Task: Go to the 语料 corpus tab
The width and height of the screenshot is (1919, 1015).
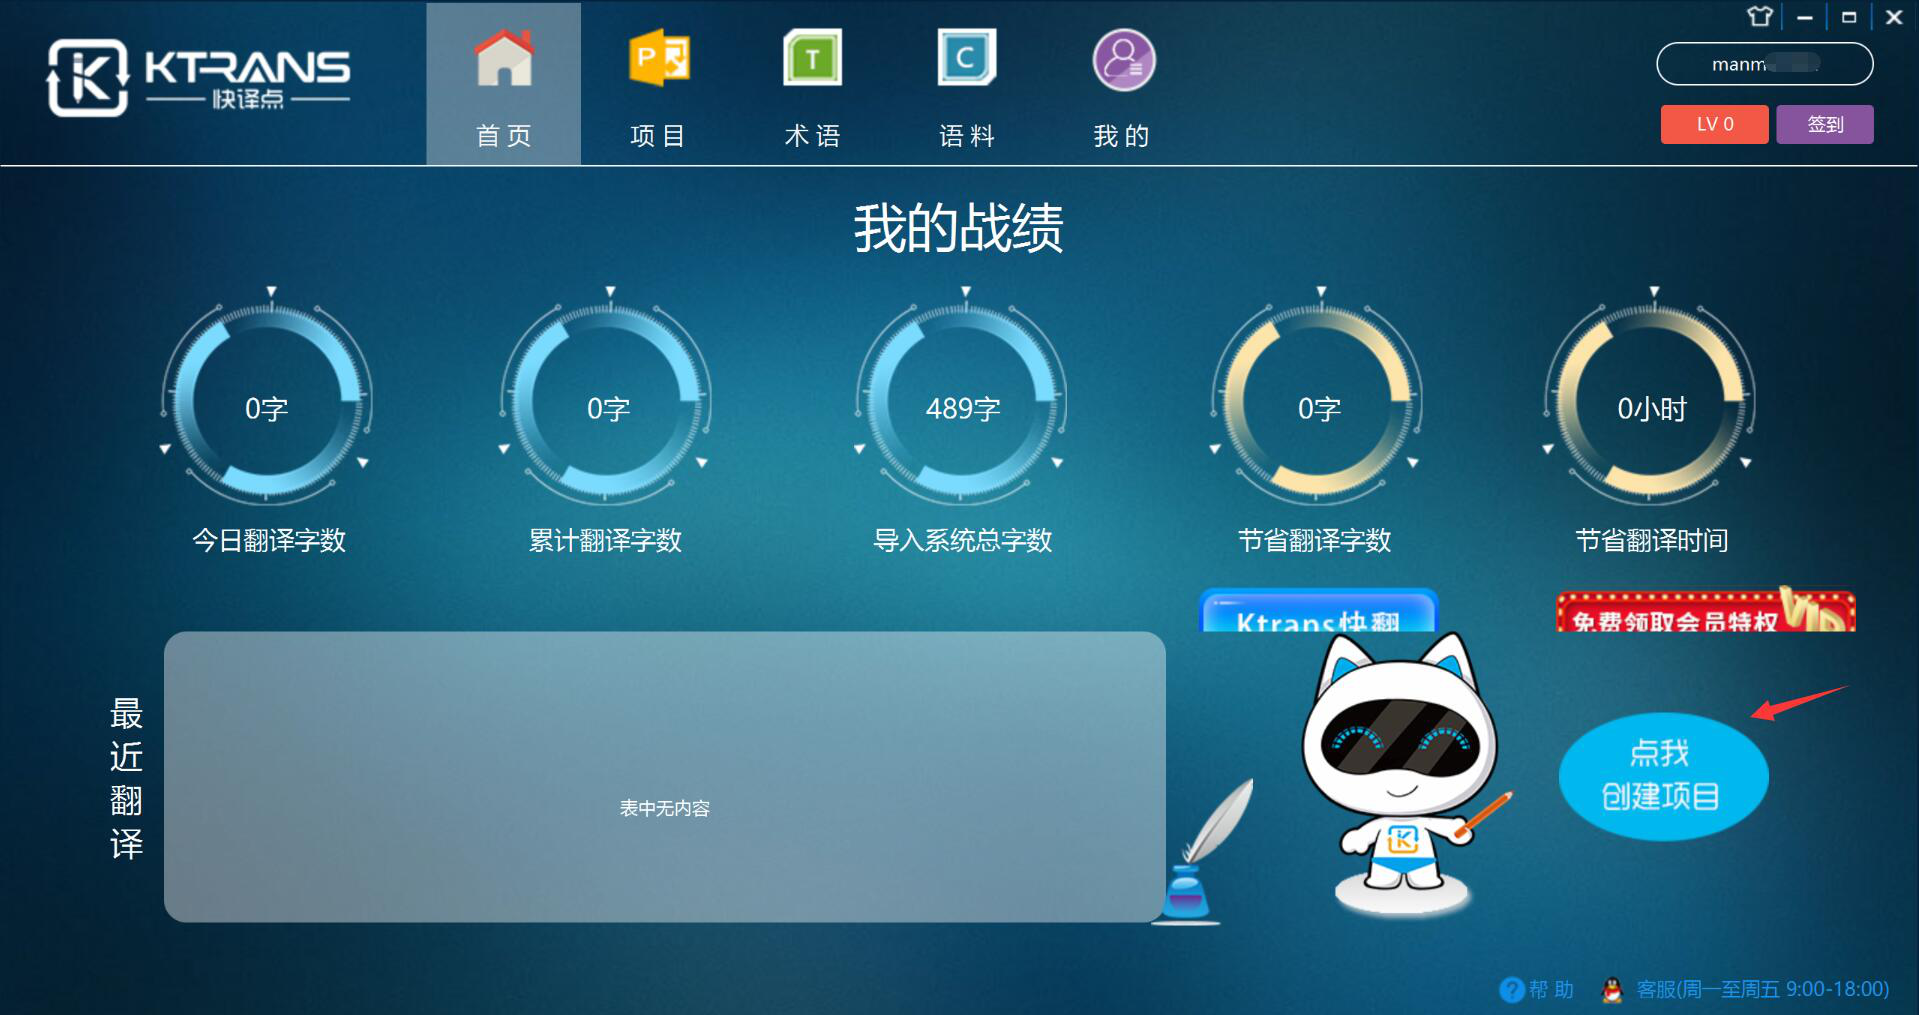Action: click(967, 84)
